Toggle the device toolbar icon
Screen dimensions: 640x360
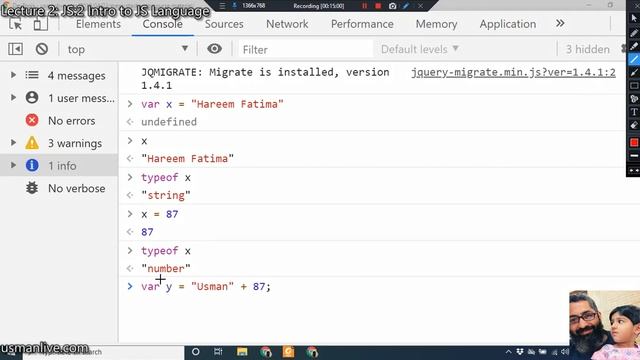[x=40, y=24]
